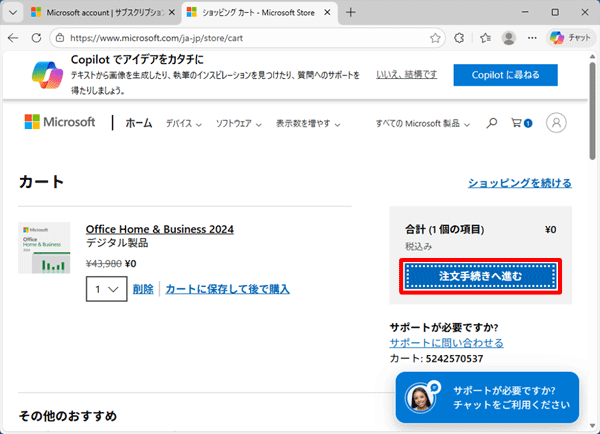Click the Copilot に尋ねる button
This screenshot has height=434, width=600.
(x=504, y=75)
